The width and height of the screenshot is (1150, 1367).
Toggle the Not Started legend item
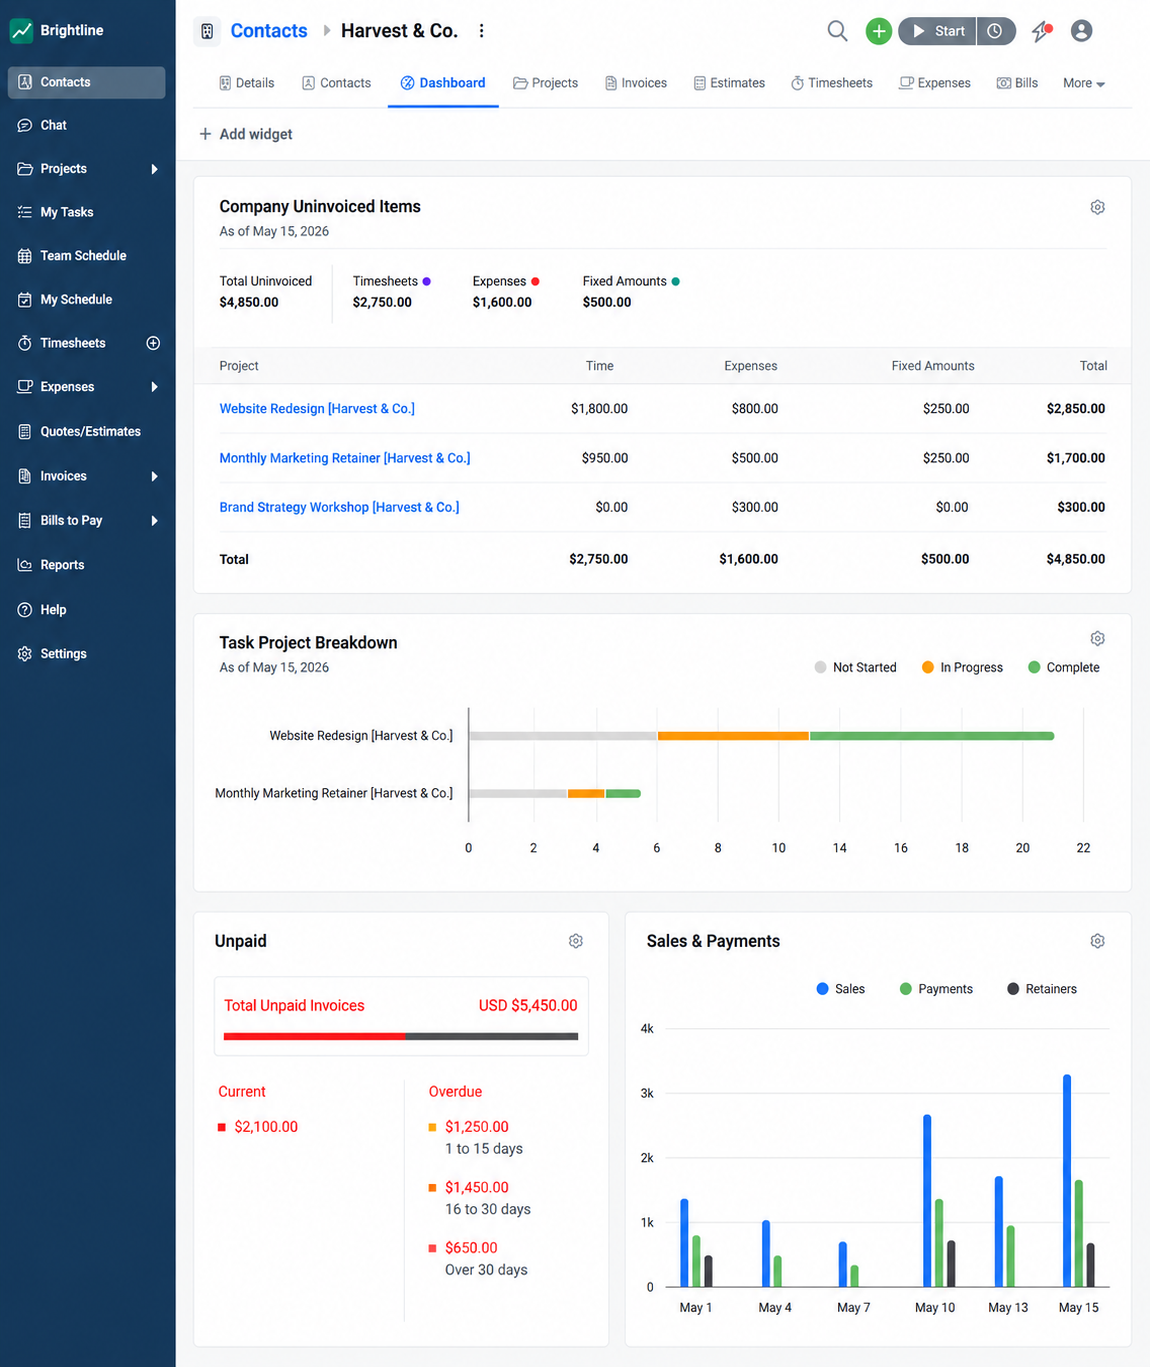pos(855,667)
